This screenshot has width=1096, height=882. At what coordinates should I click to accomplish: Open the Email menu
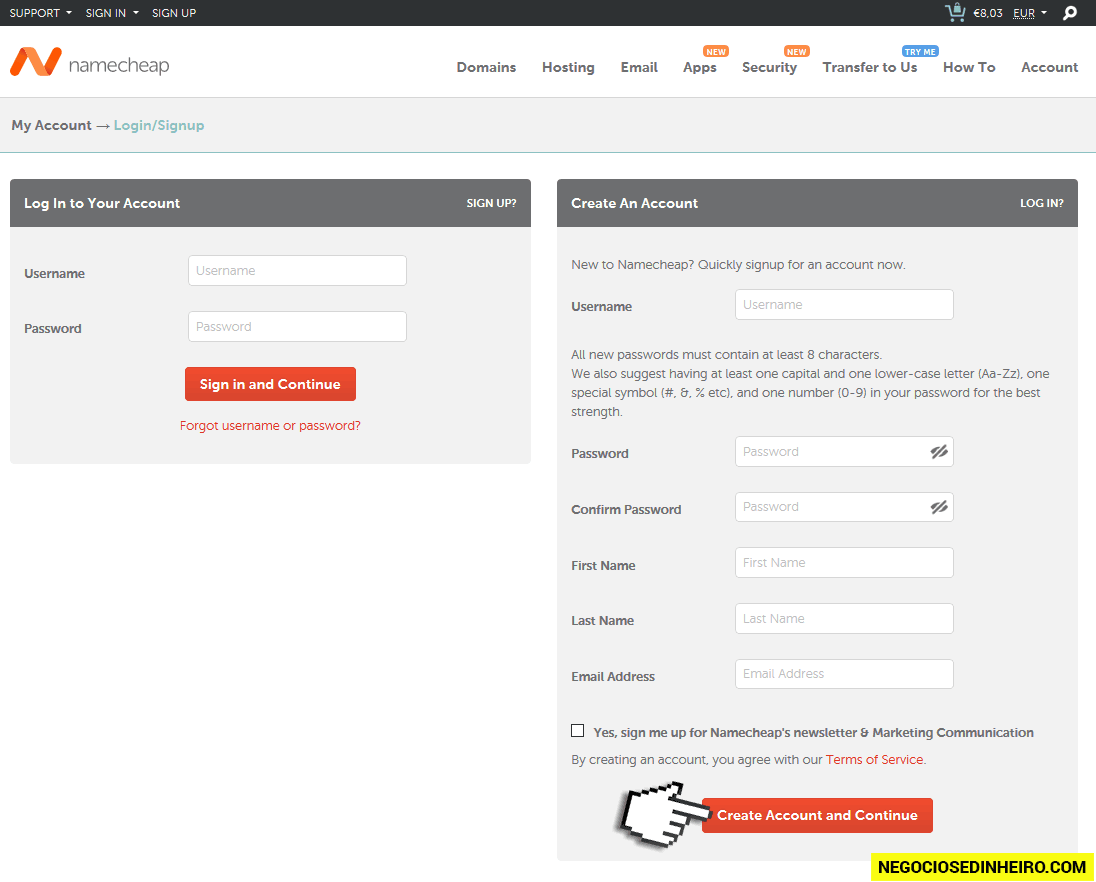(639, 67)
